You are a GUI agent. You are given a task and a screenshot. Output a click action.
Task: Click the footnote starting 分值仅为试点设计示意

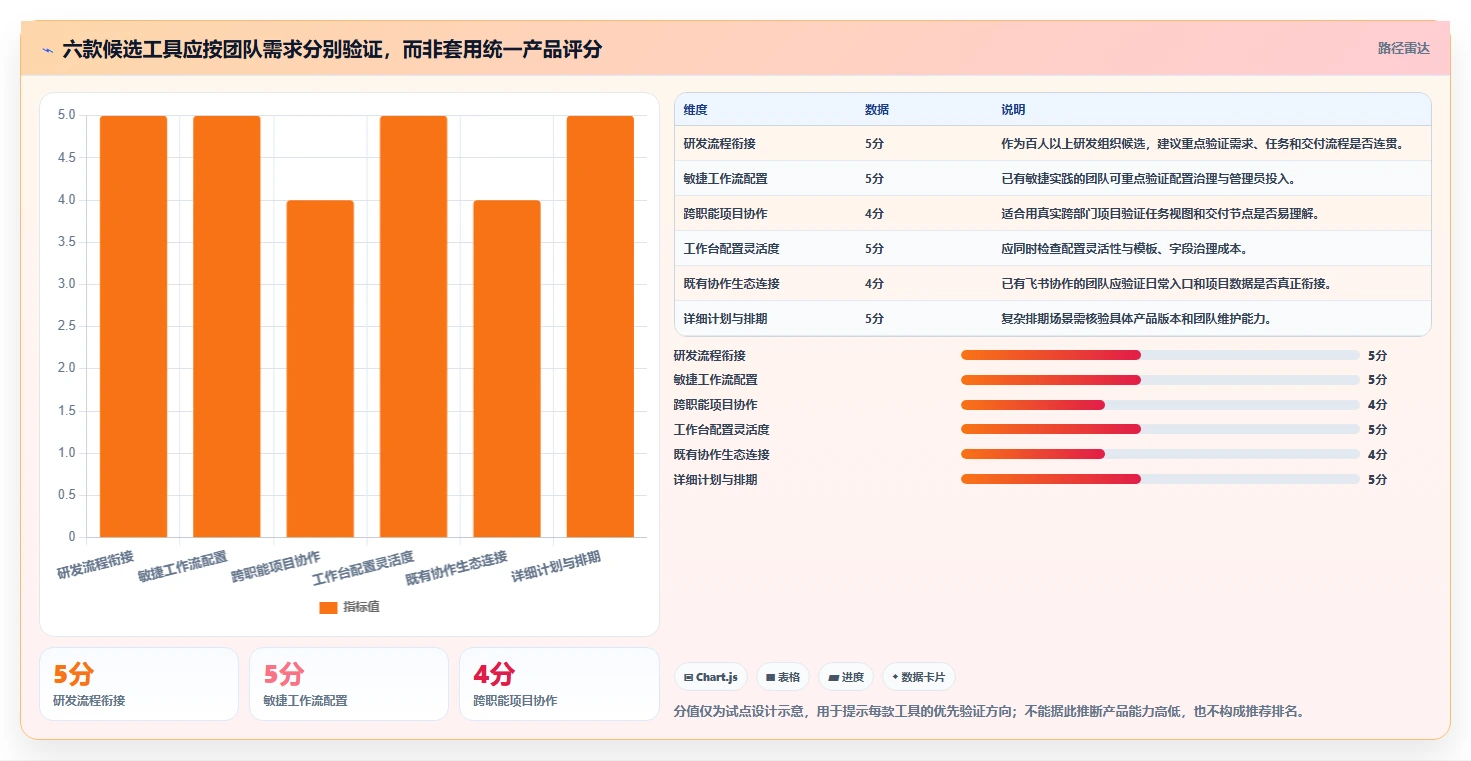click(x=989, y=712)
